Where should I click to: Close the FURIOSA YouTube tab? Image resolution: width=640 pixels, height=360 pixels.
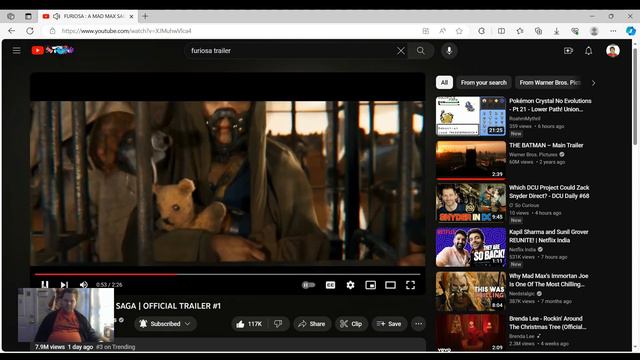point(131,16)
